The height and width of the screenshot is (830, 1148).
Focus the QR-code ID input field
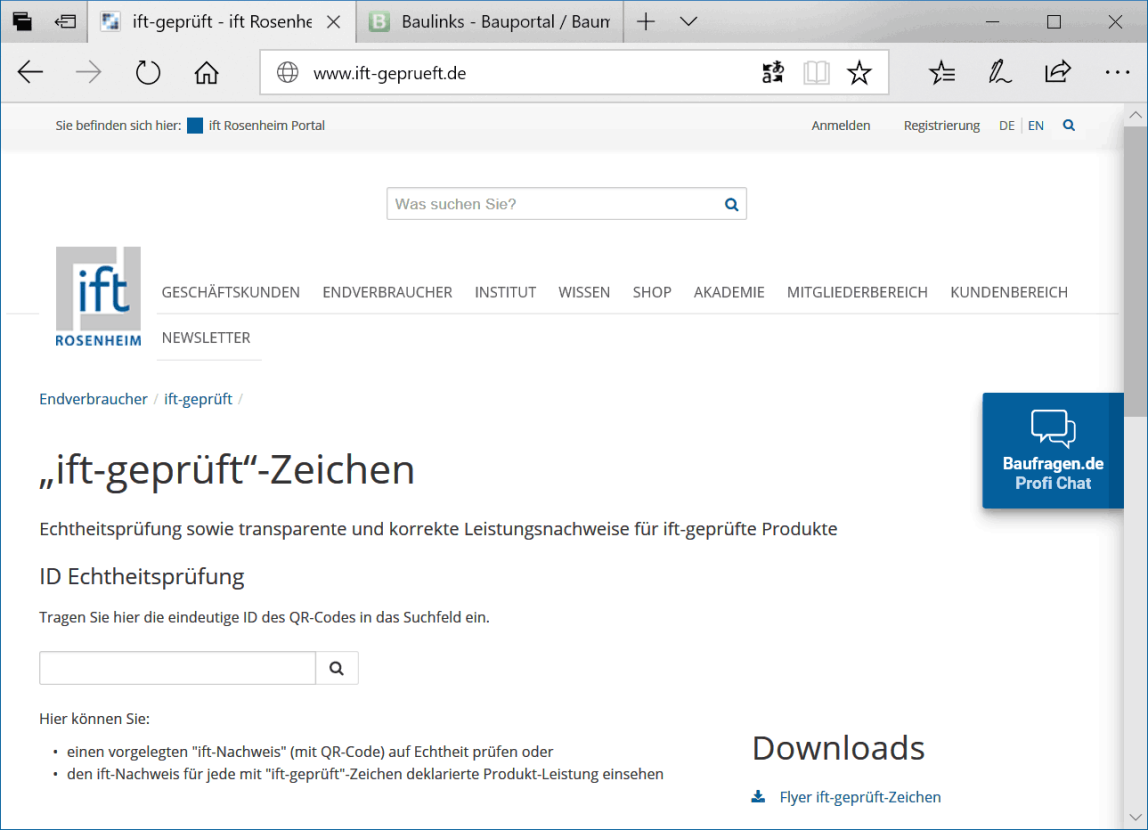tap(177, 668)
